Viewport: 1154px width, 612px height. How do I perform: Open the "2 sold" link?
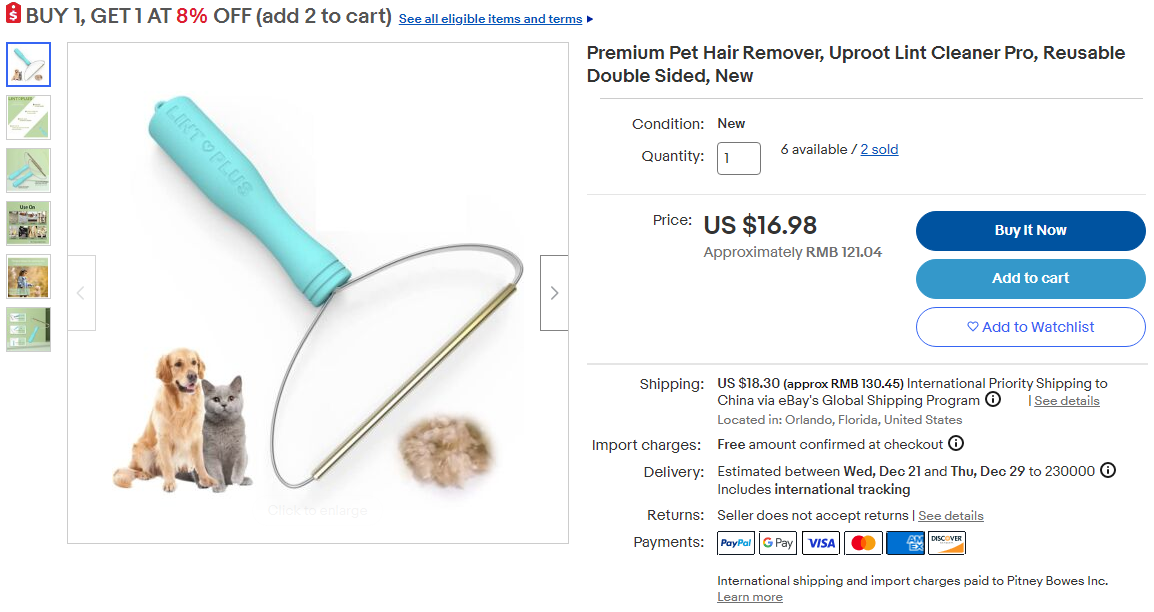[x=879, y=150]
